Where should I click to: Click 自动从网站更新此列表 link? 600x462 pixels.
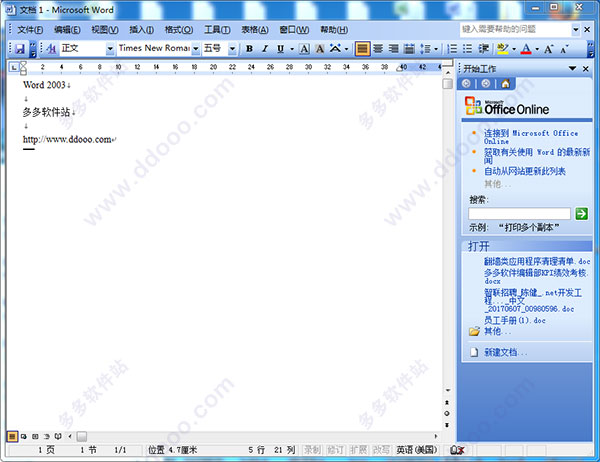[525, 171]
